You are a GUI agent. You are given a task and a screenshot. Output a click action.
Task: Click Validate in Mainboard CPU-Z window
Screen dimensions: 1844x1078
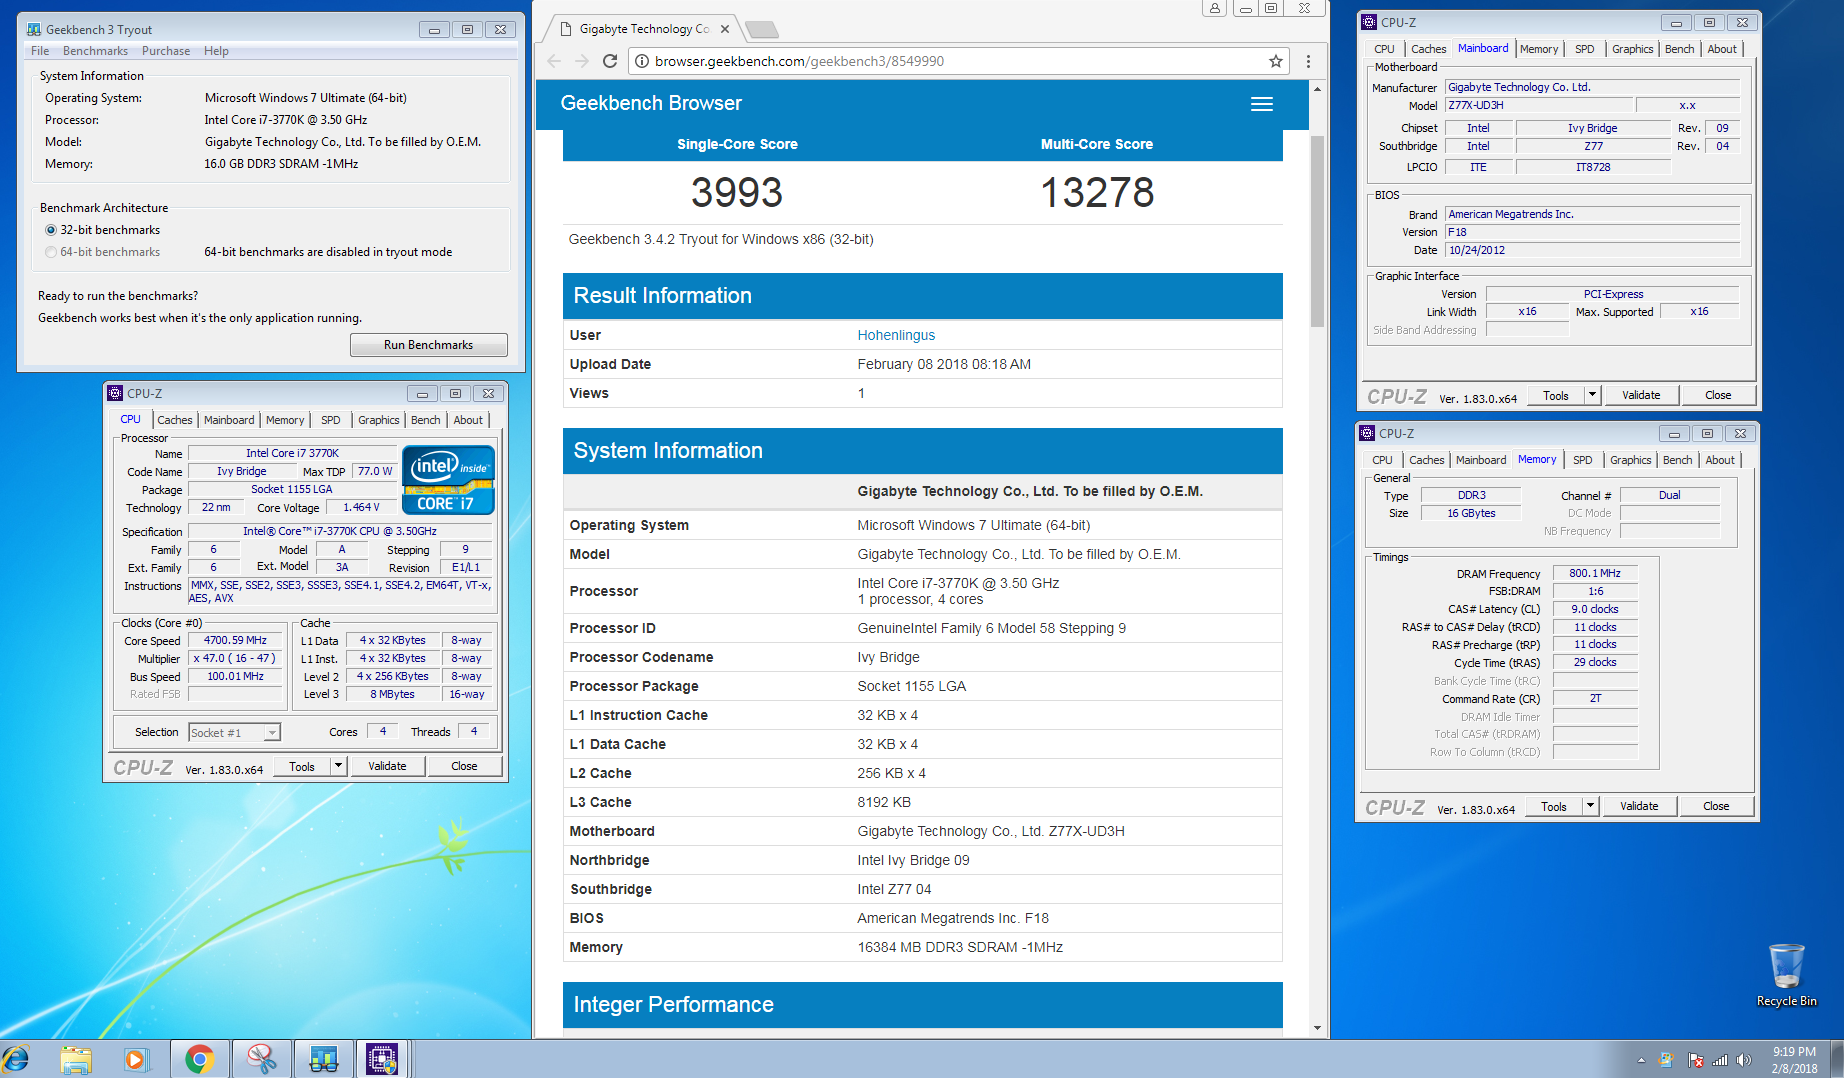1641,395
